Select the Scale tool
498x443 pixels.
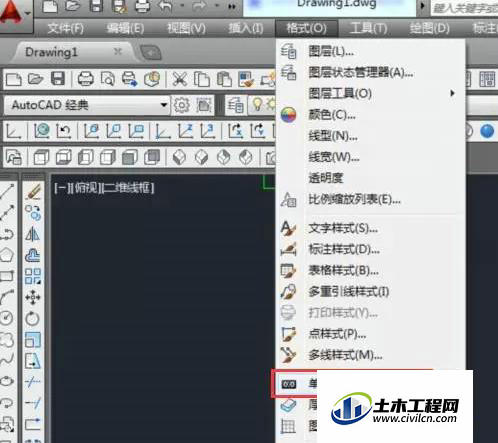pyautogui.click(x=33, y=340)
